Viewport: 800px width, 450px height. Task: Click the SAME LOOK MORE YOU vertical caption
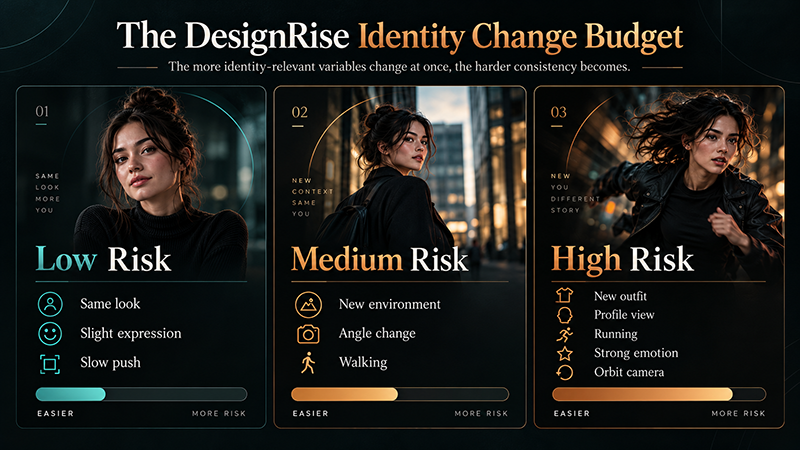point(47,193)
